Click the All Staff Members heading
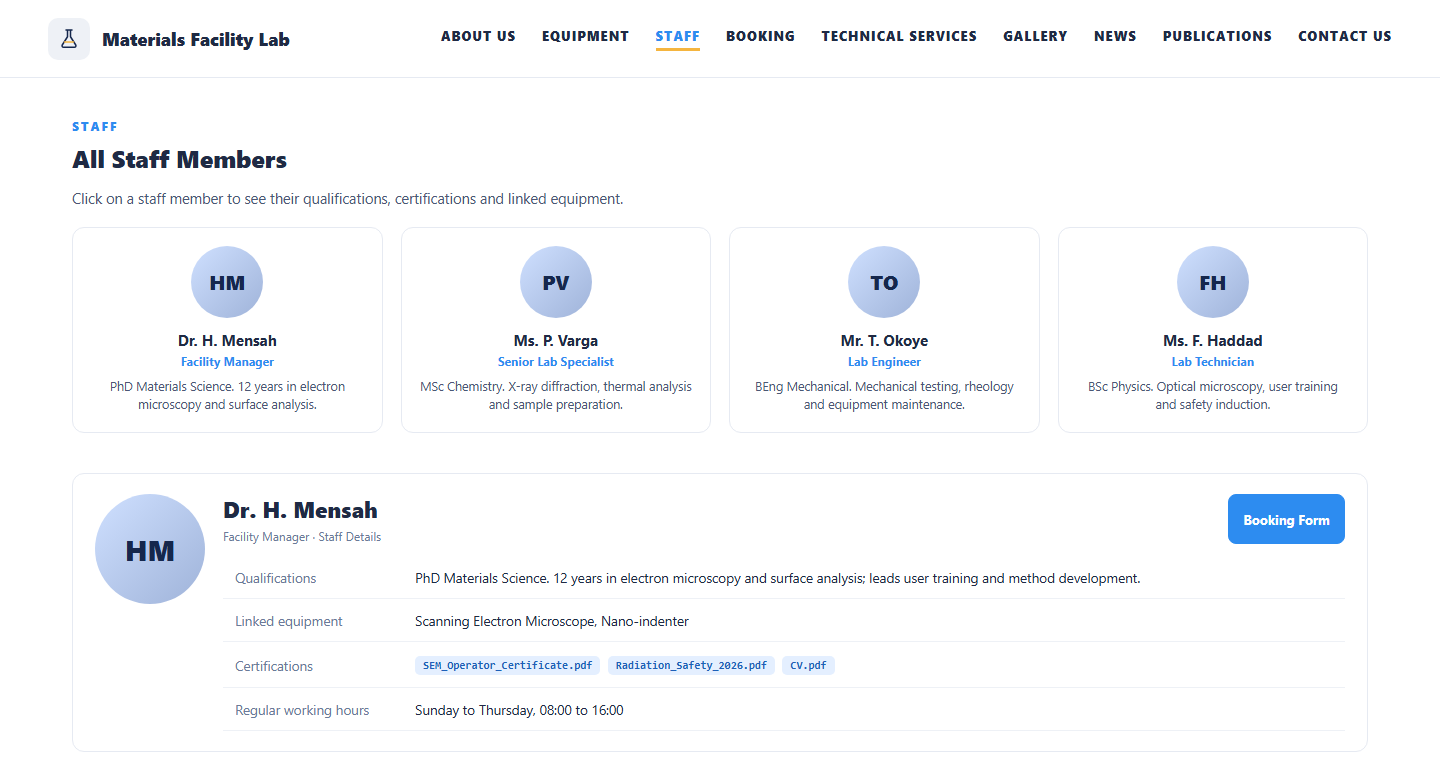The width and height of the screenshot is (1440, 760). pos(179,160)
